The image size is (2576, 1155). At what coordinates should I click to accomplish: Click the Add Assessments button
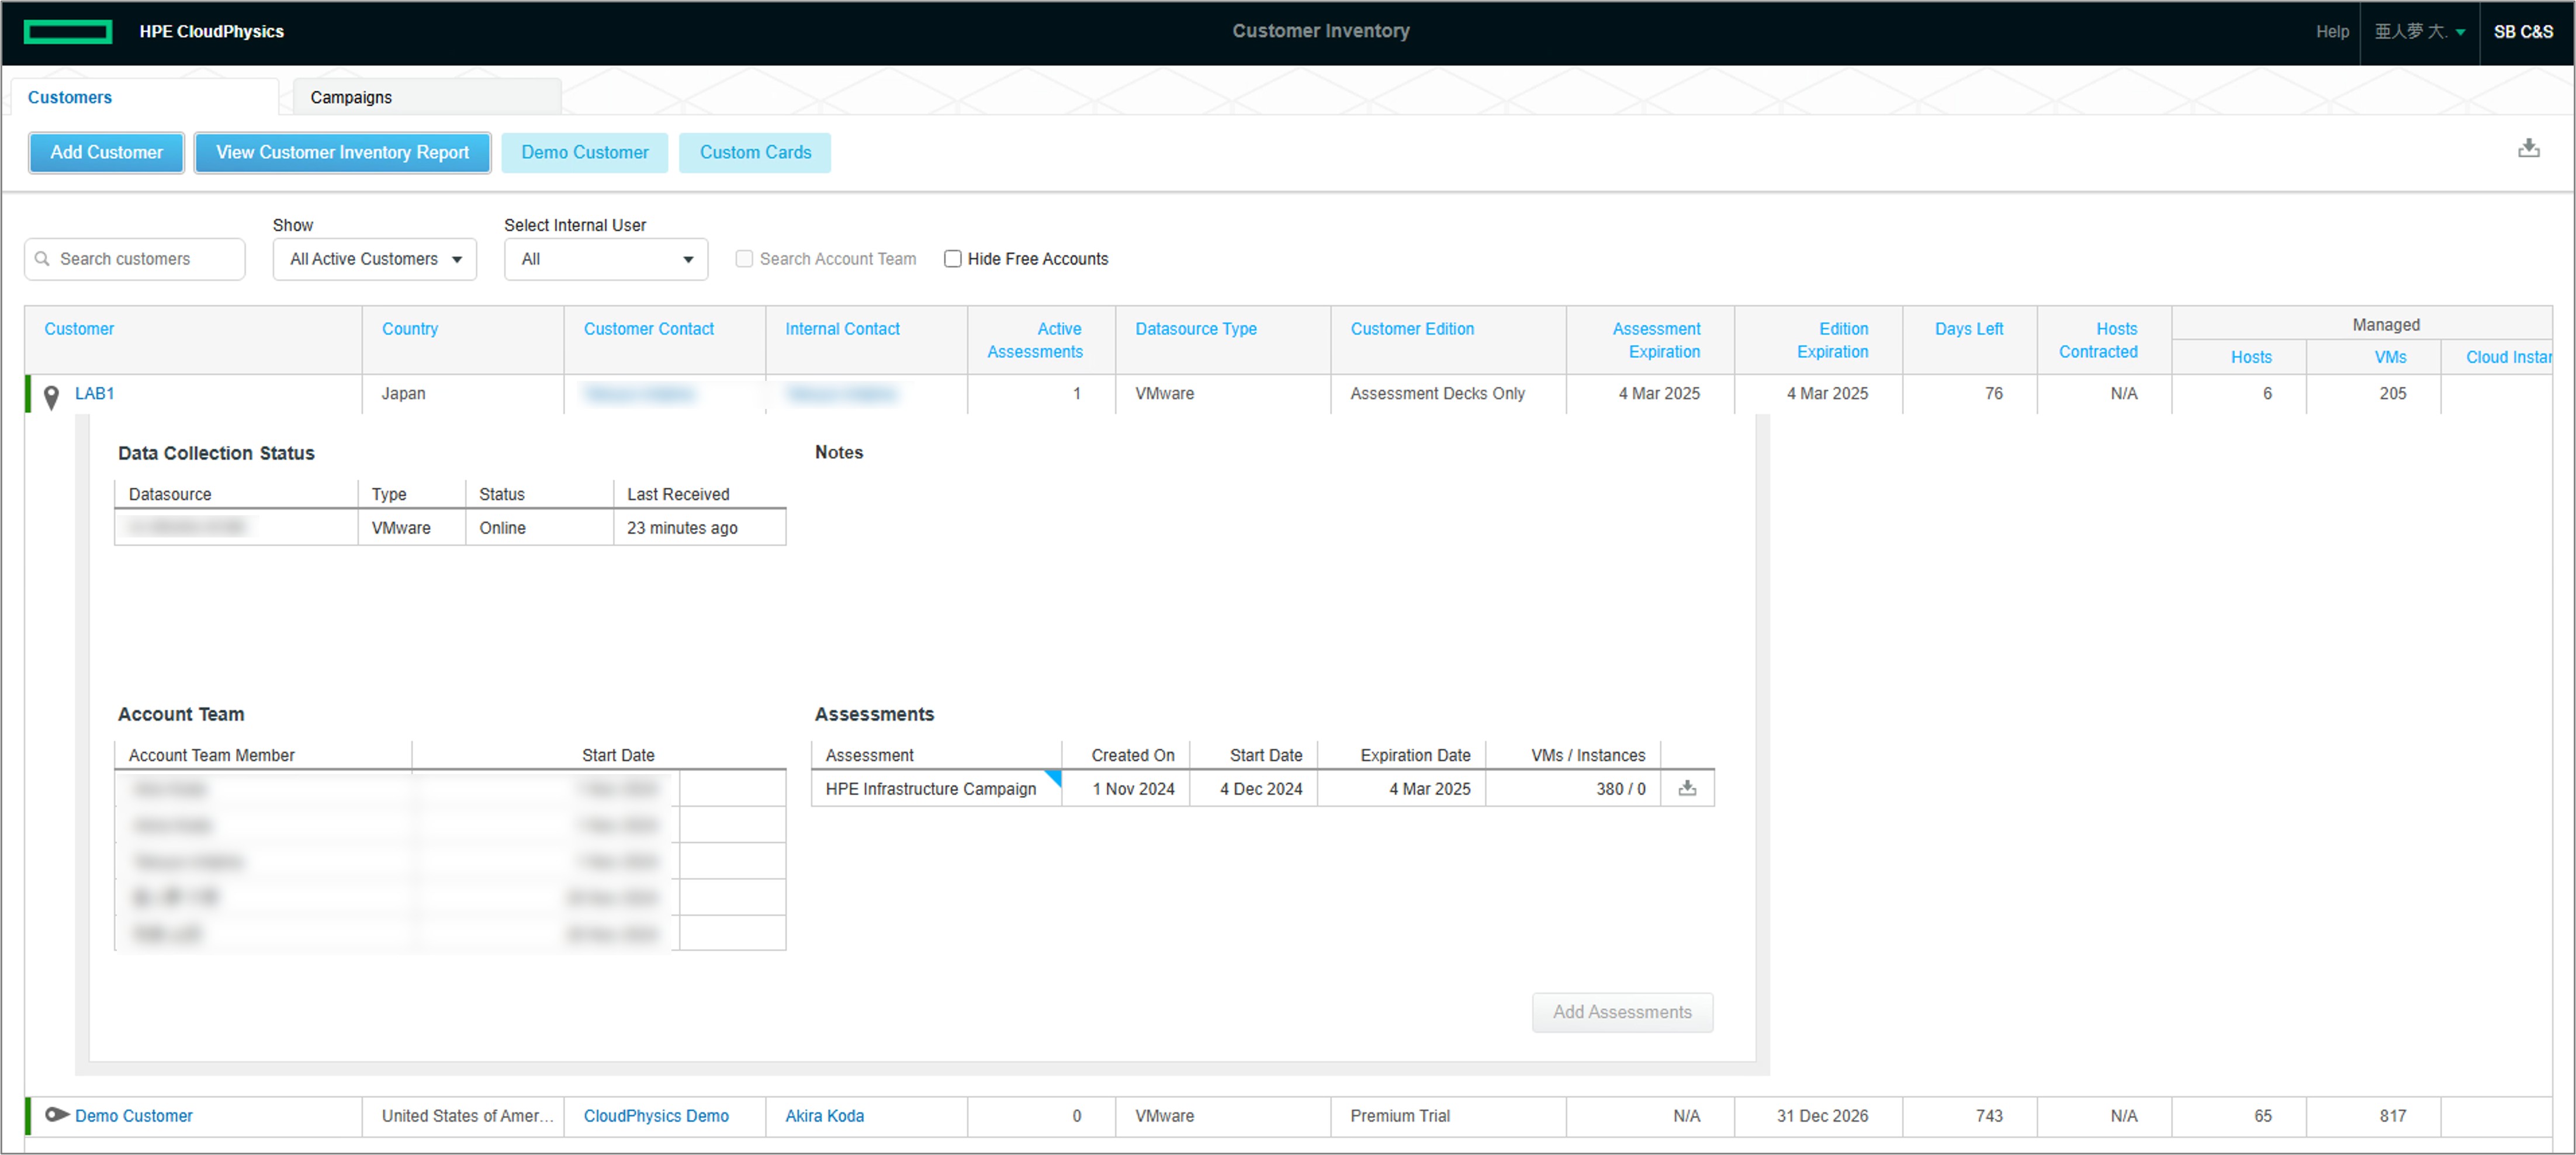(x=1622, y=1011)
